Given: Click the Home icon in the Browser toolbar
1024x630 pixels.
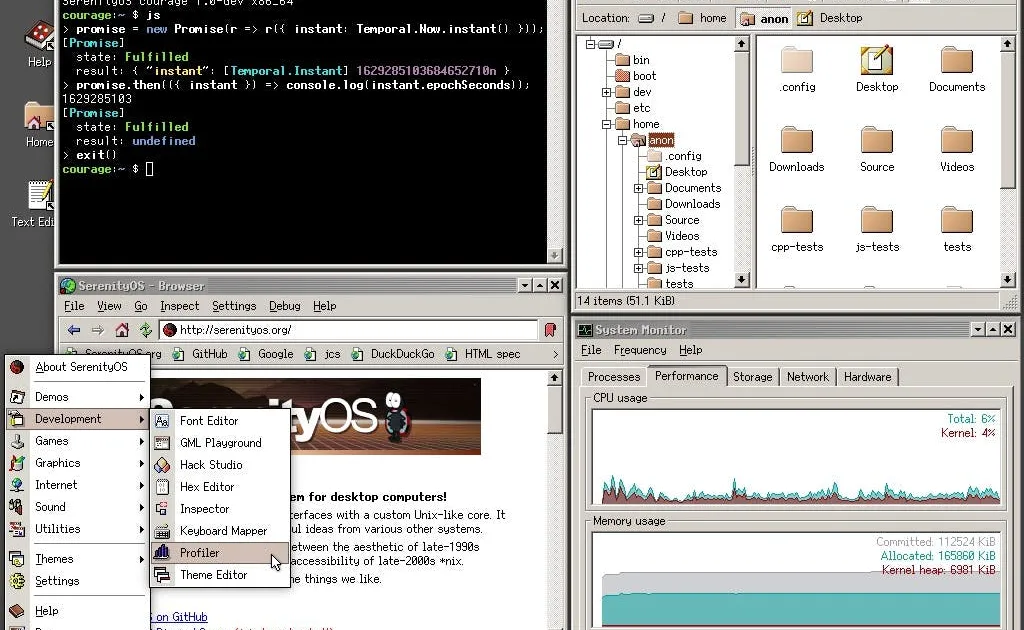Looking at the screenshot, I should coord(122,330).
